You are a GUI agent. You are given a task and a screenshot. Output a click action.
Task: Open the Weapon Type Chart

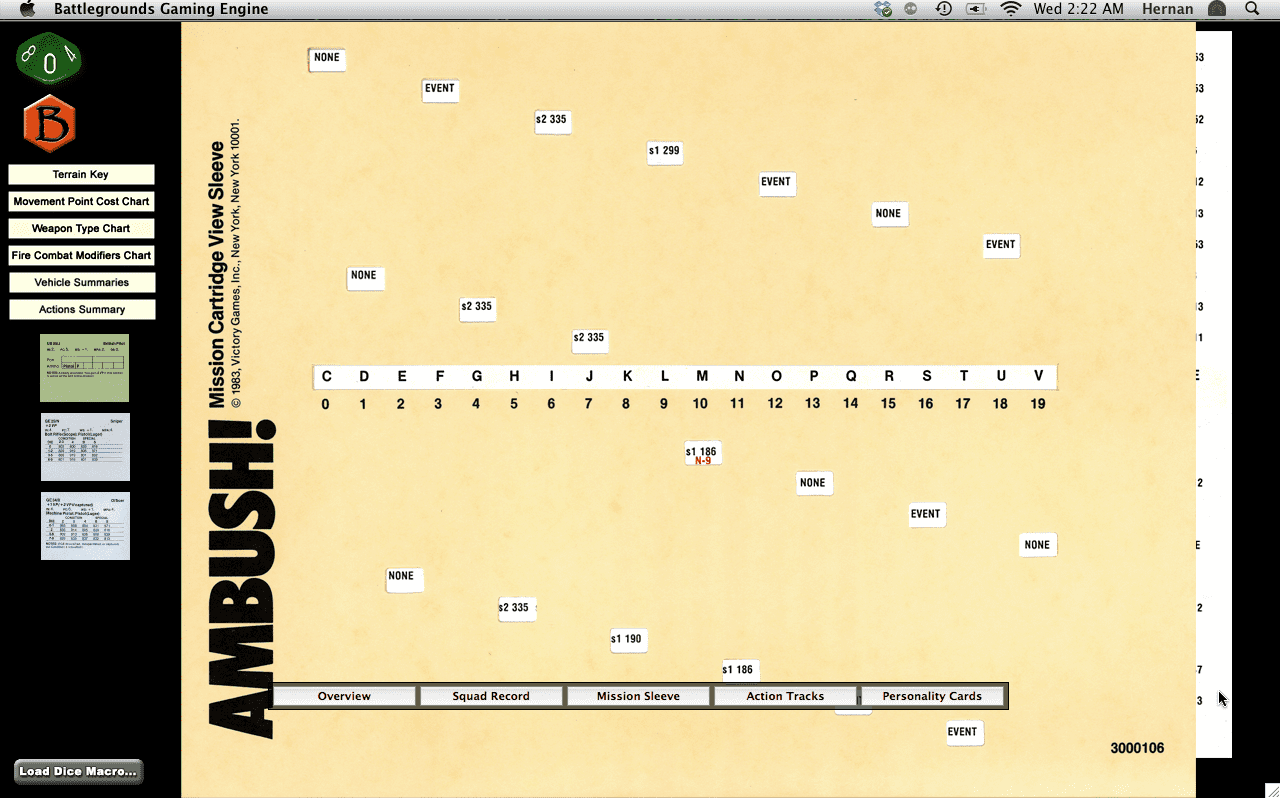click(x=81, y=229)
